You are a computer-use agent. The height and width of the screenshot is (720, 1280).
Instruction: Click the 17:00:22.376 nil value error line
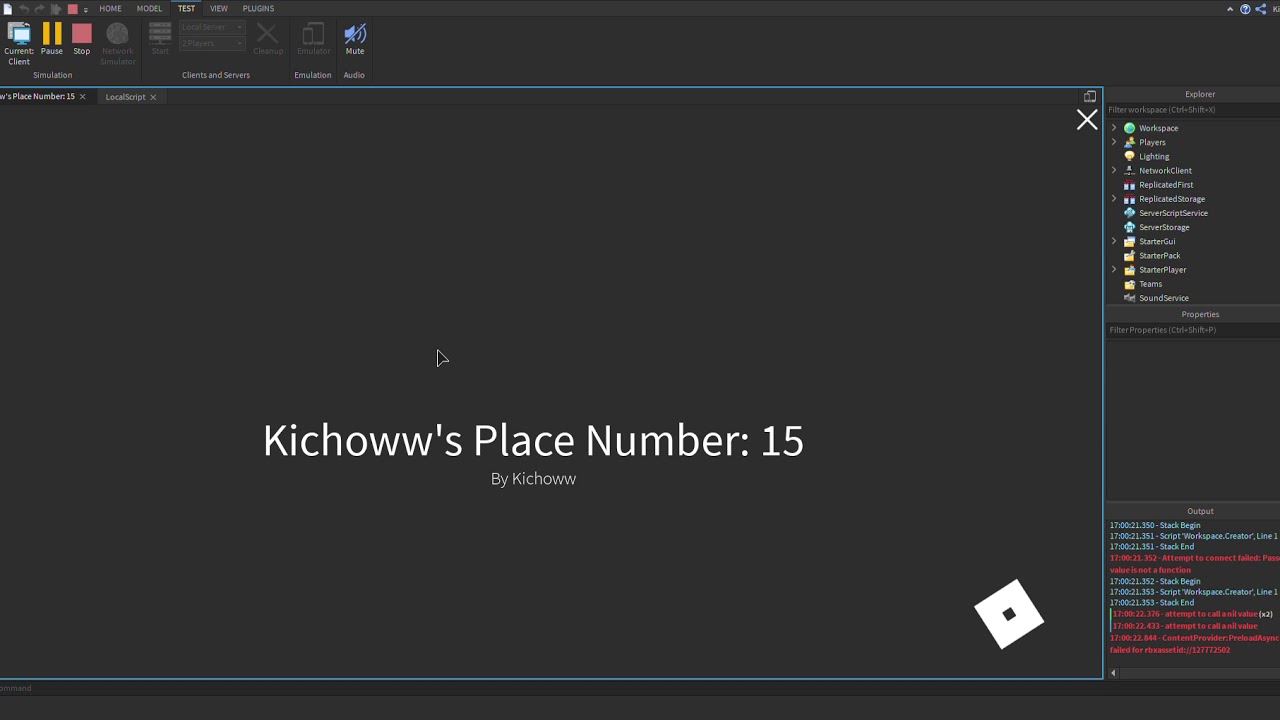click(1192, 614)
